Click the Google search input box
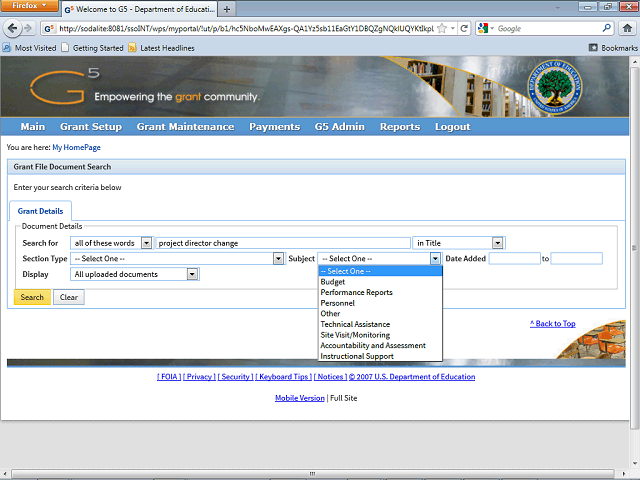The width and height of the screenshot is (640, 480). [x=548, y=28]
